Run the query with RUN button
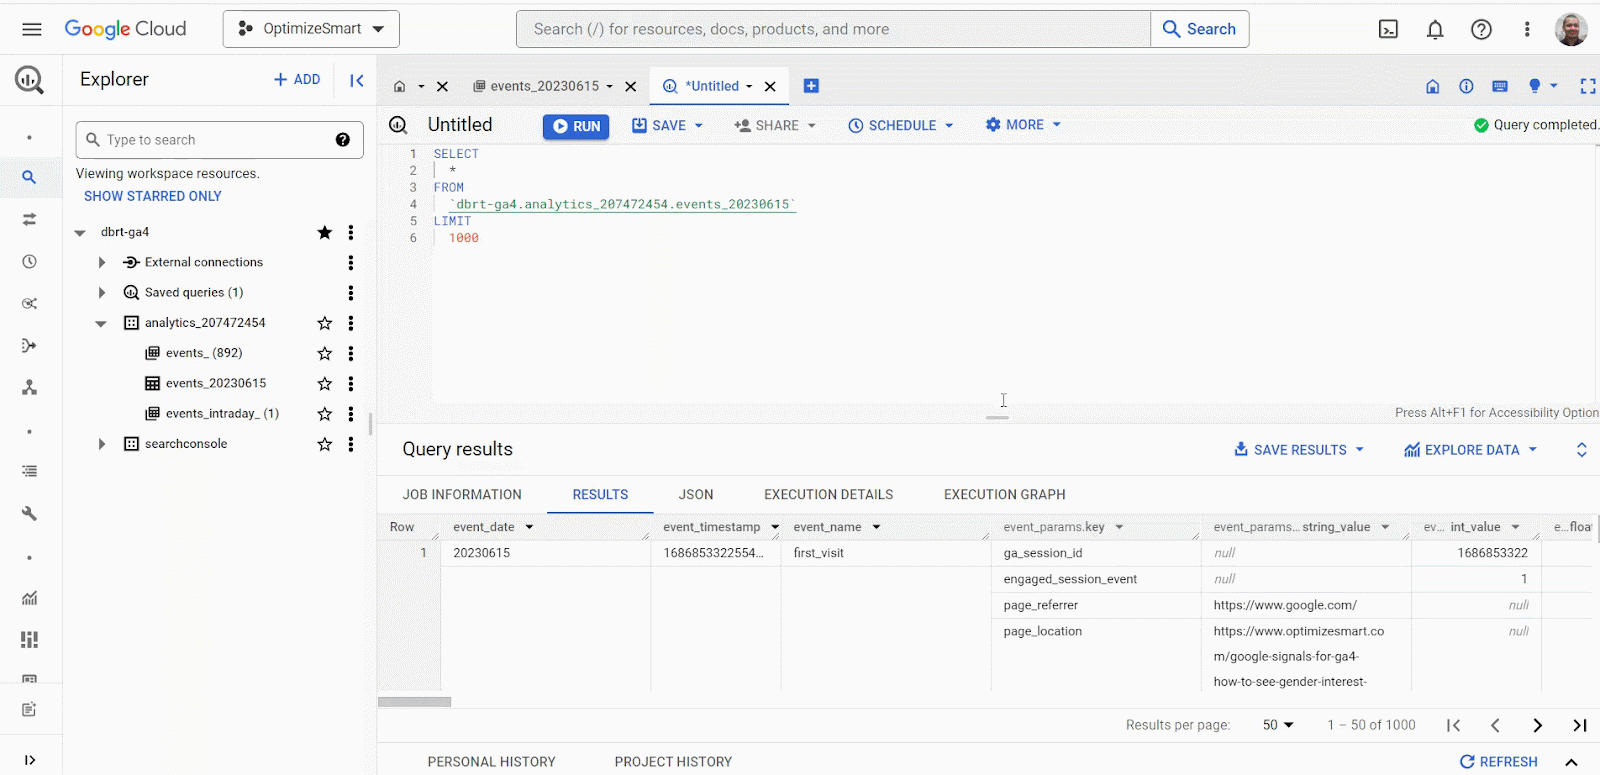 point(576,127)
